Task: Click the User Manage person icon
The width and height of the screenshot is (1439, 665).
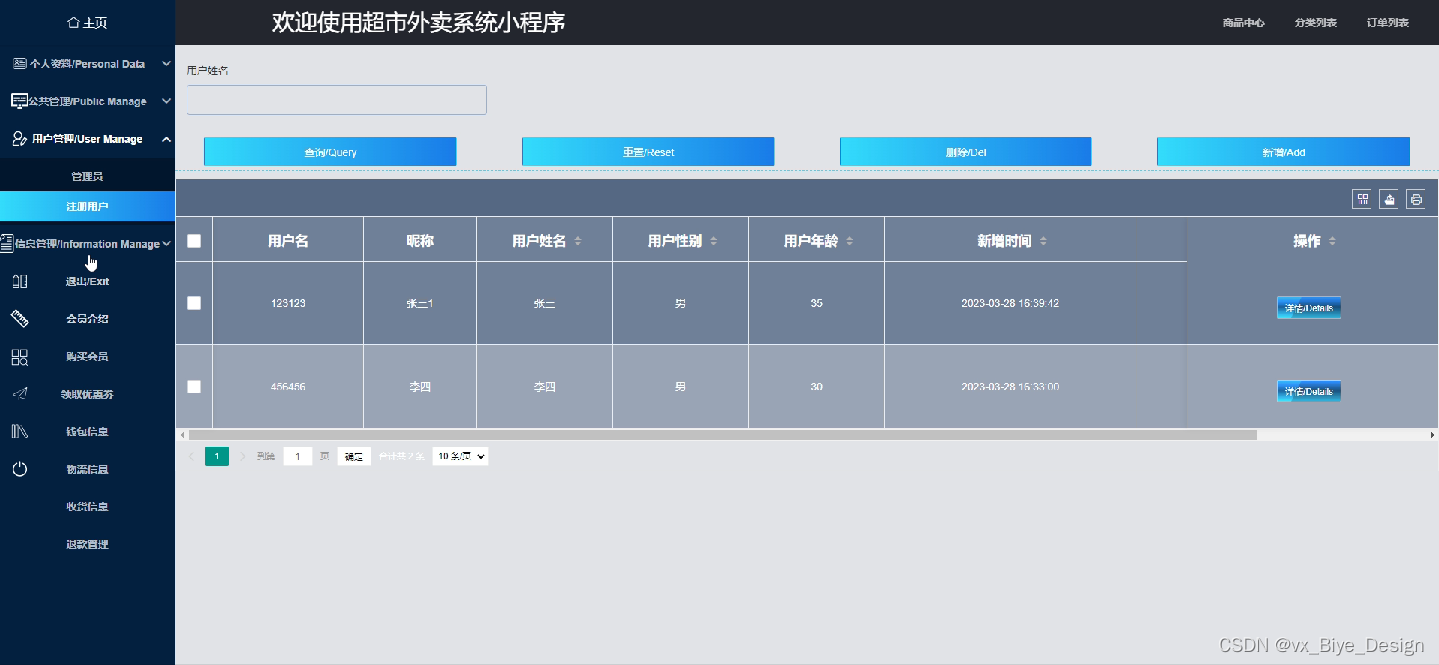Action: 19,139
